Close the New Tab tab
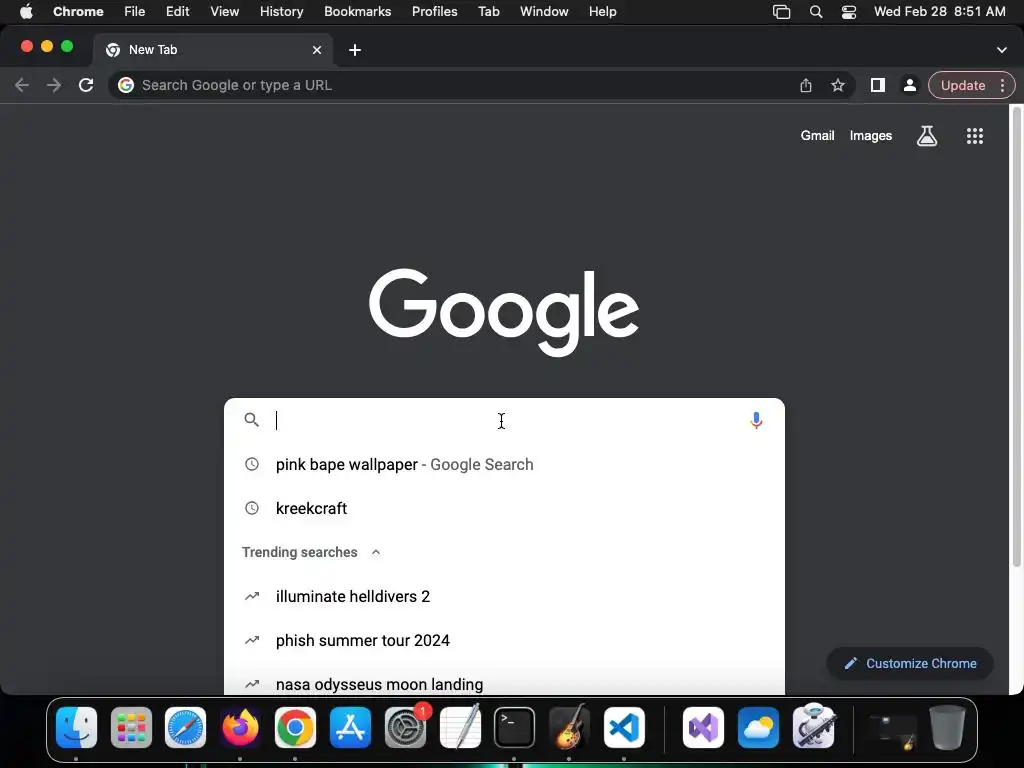The image size is (1024, 768). (x=317, y=50)
